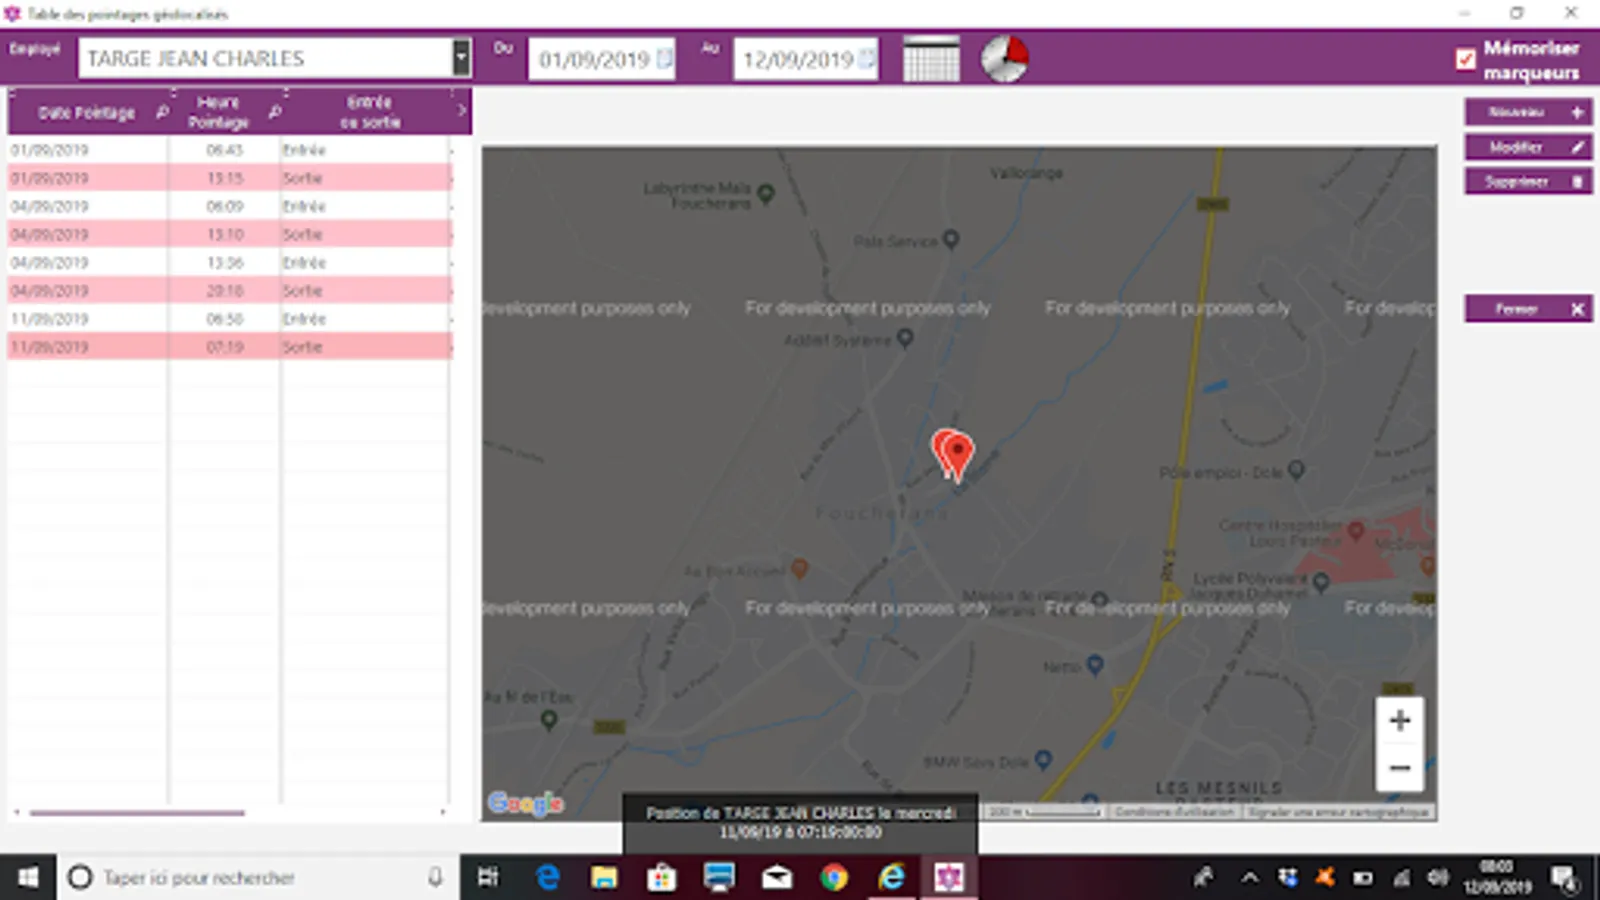Click the Fermer button
1600x900 pixels.
click(x=1529, y=309)
